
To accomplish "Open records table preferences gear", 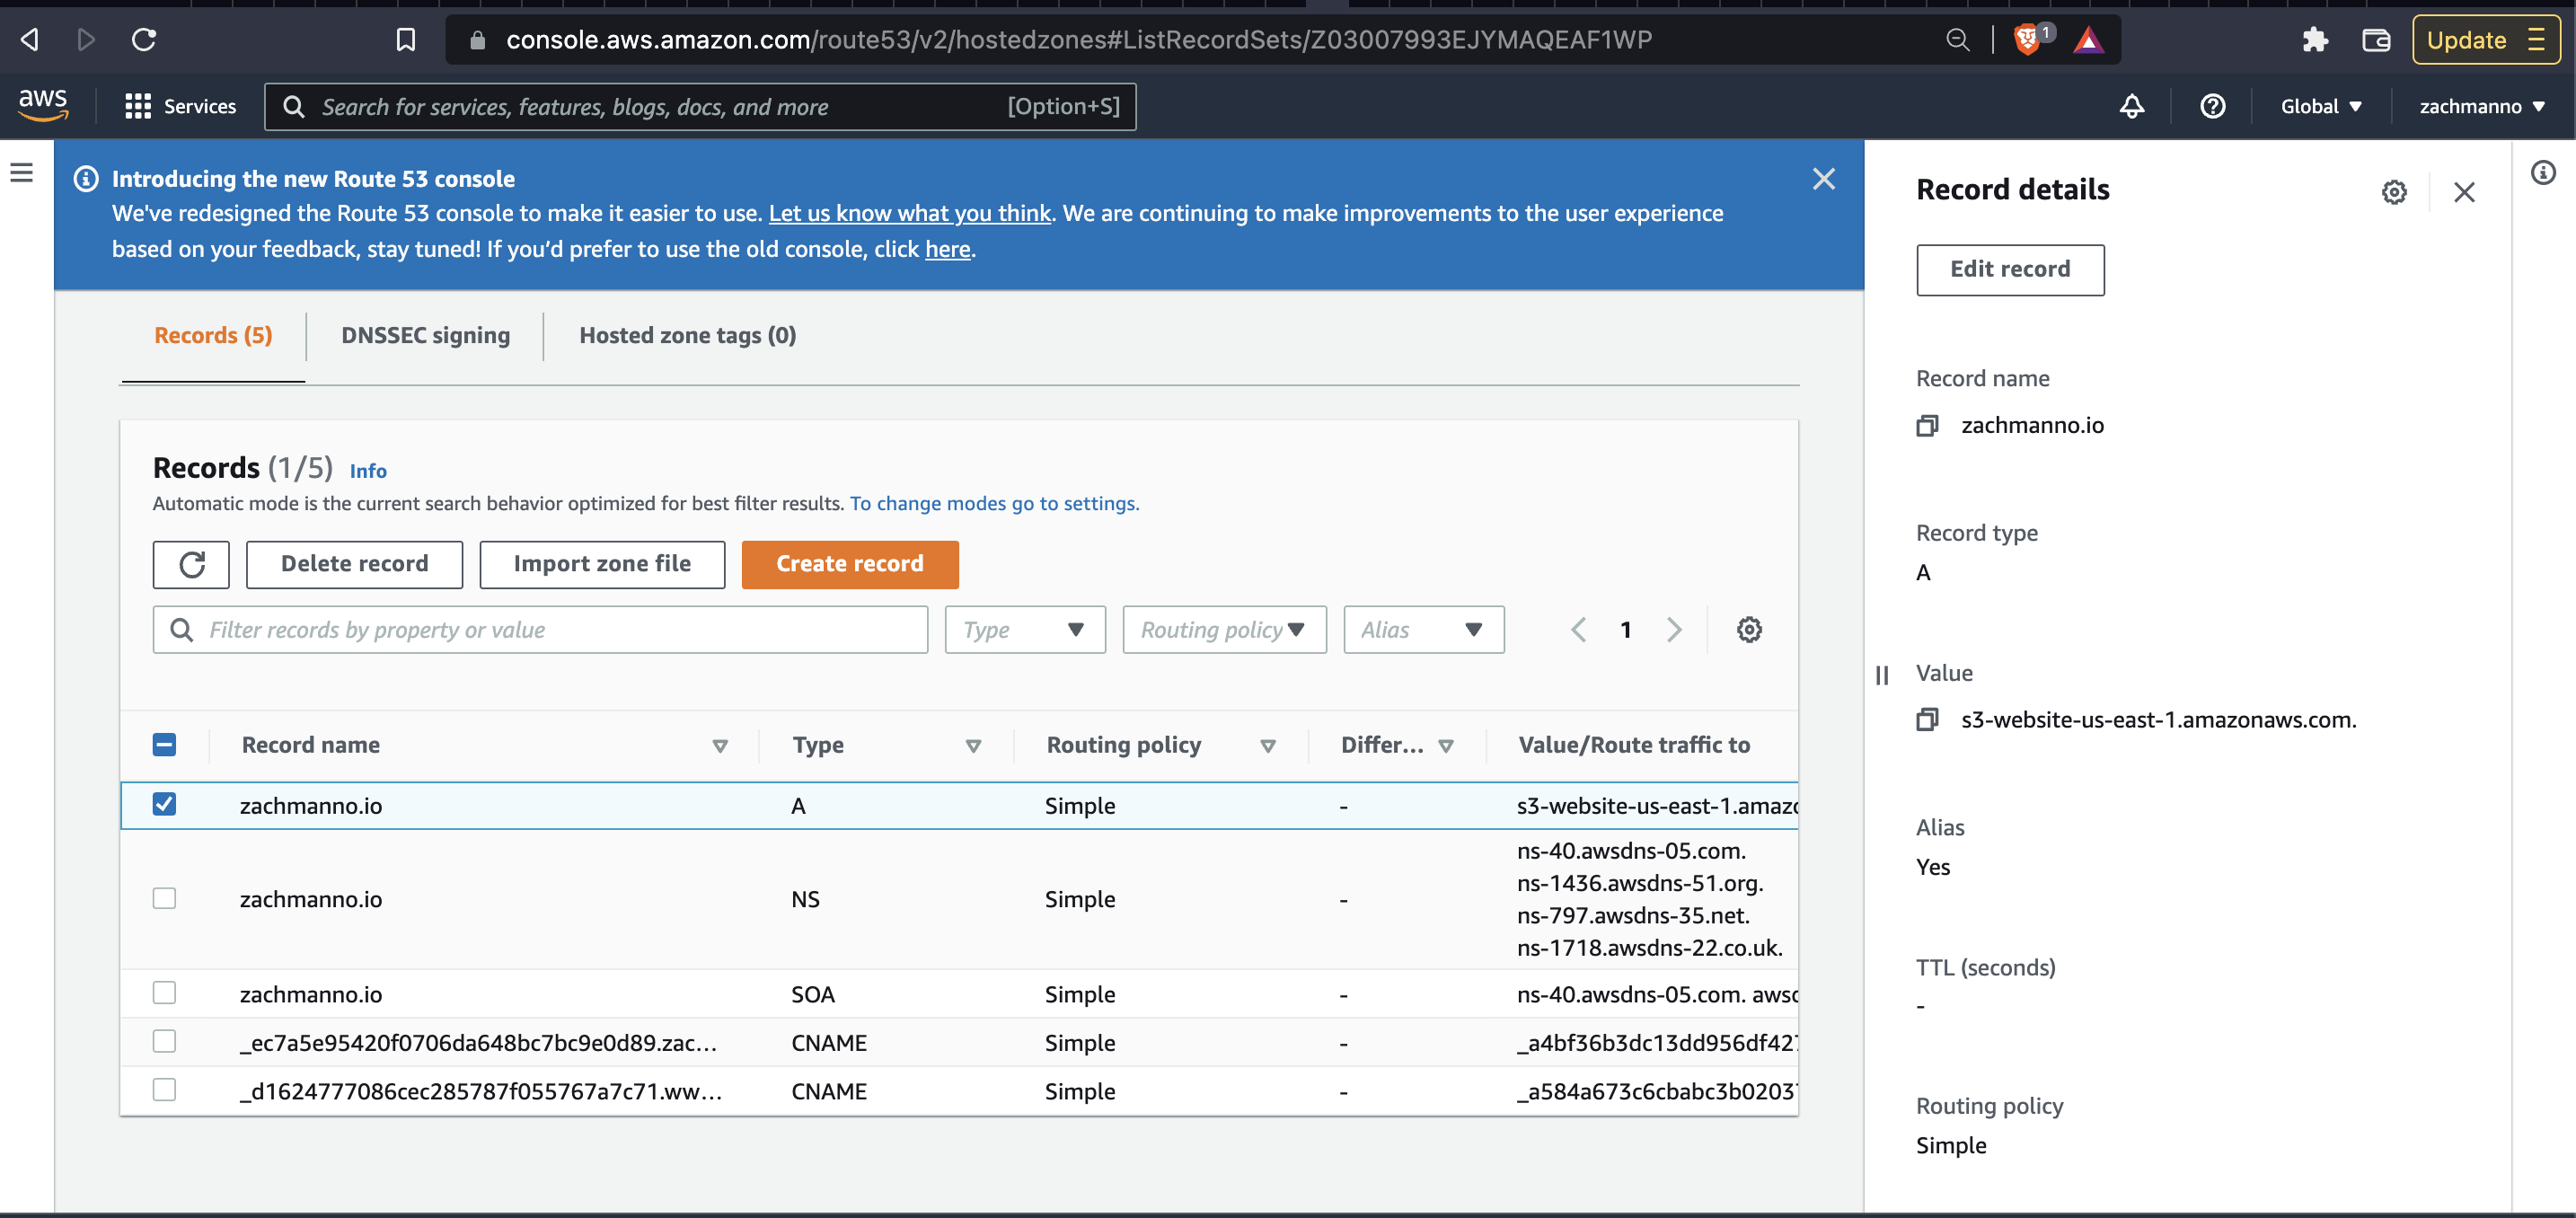I will click(x=1748, y=630).
